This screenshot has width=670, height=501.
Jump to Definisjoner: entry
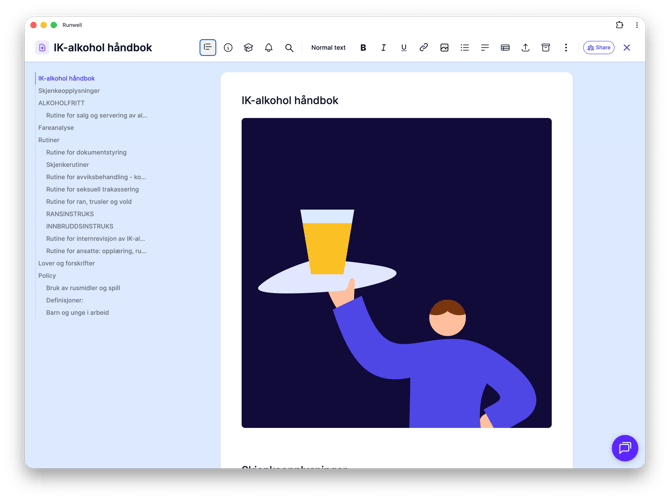pyautogui.click(x=65, y=301)
